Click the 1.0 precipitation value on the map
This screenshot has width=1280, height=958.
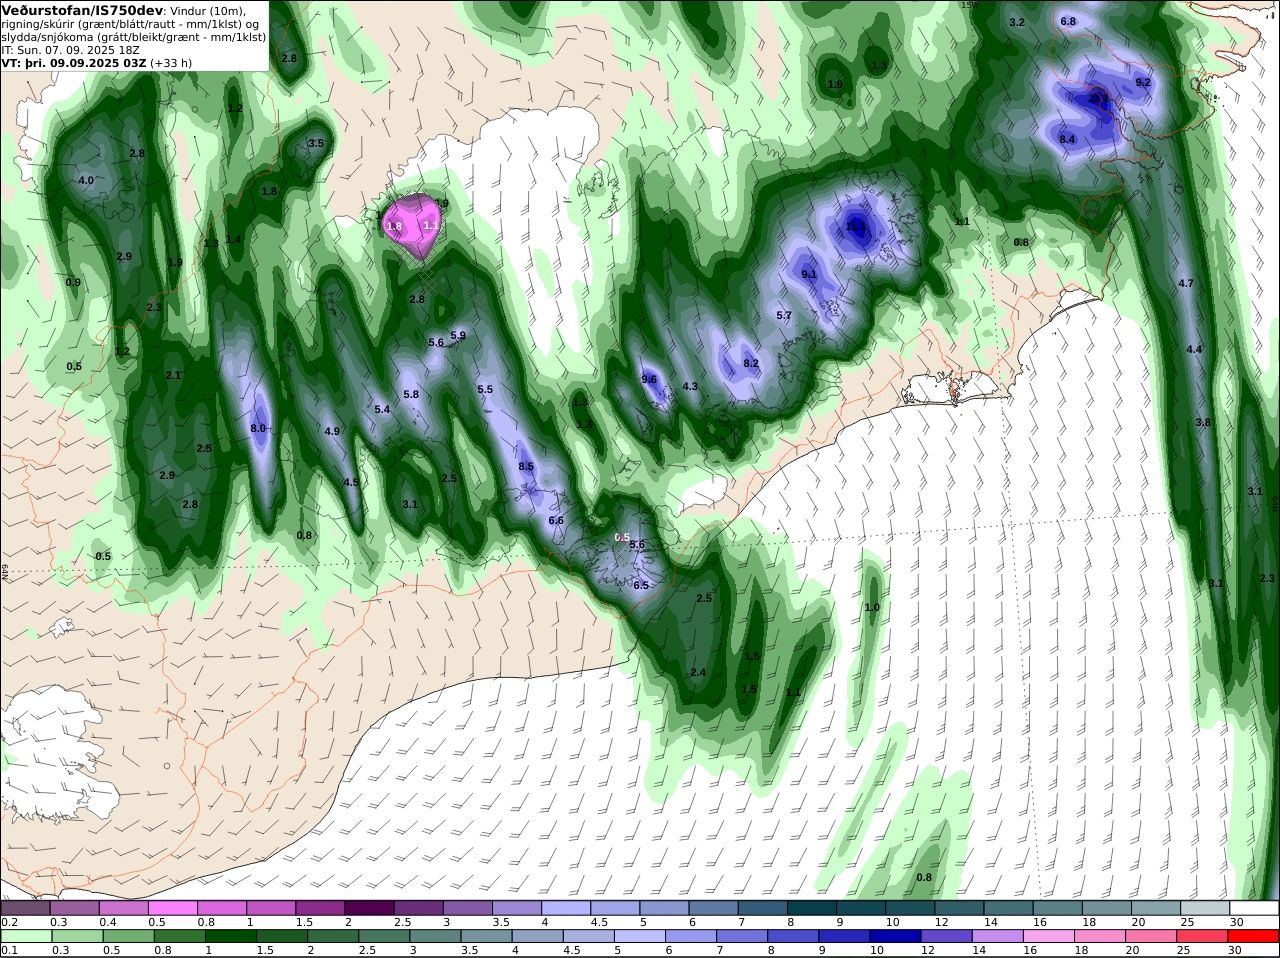[x=872, y=607]
